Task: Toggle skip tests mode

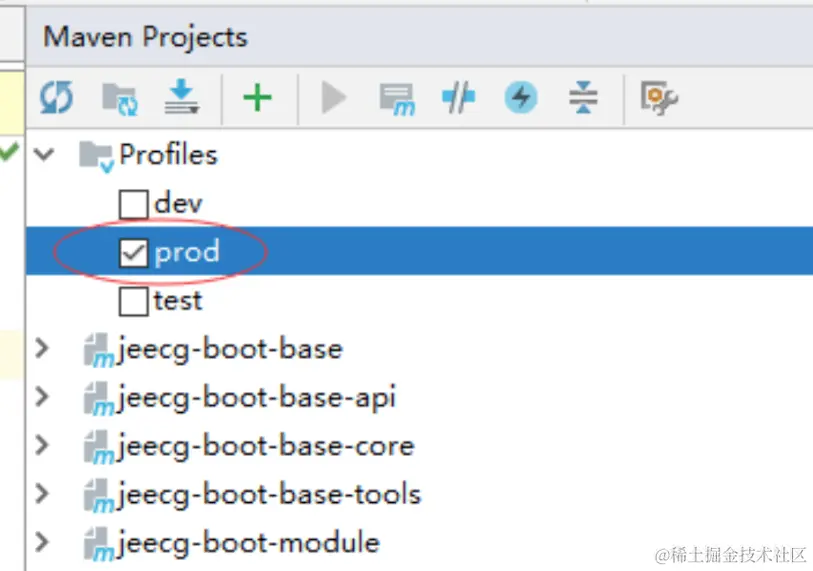Action: tap(521, 97)
